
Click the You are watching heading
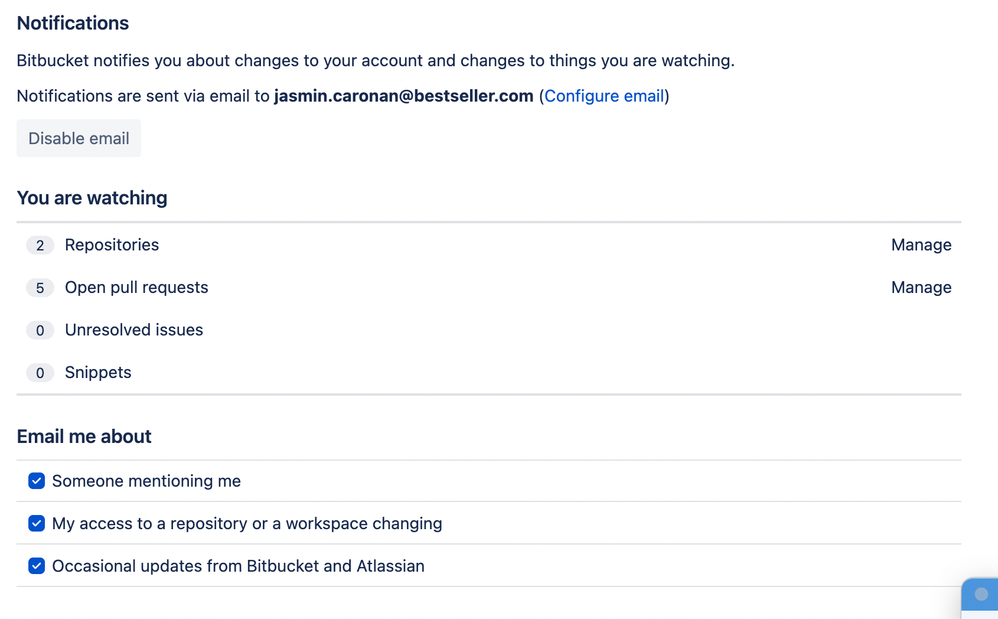92,198
